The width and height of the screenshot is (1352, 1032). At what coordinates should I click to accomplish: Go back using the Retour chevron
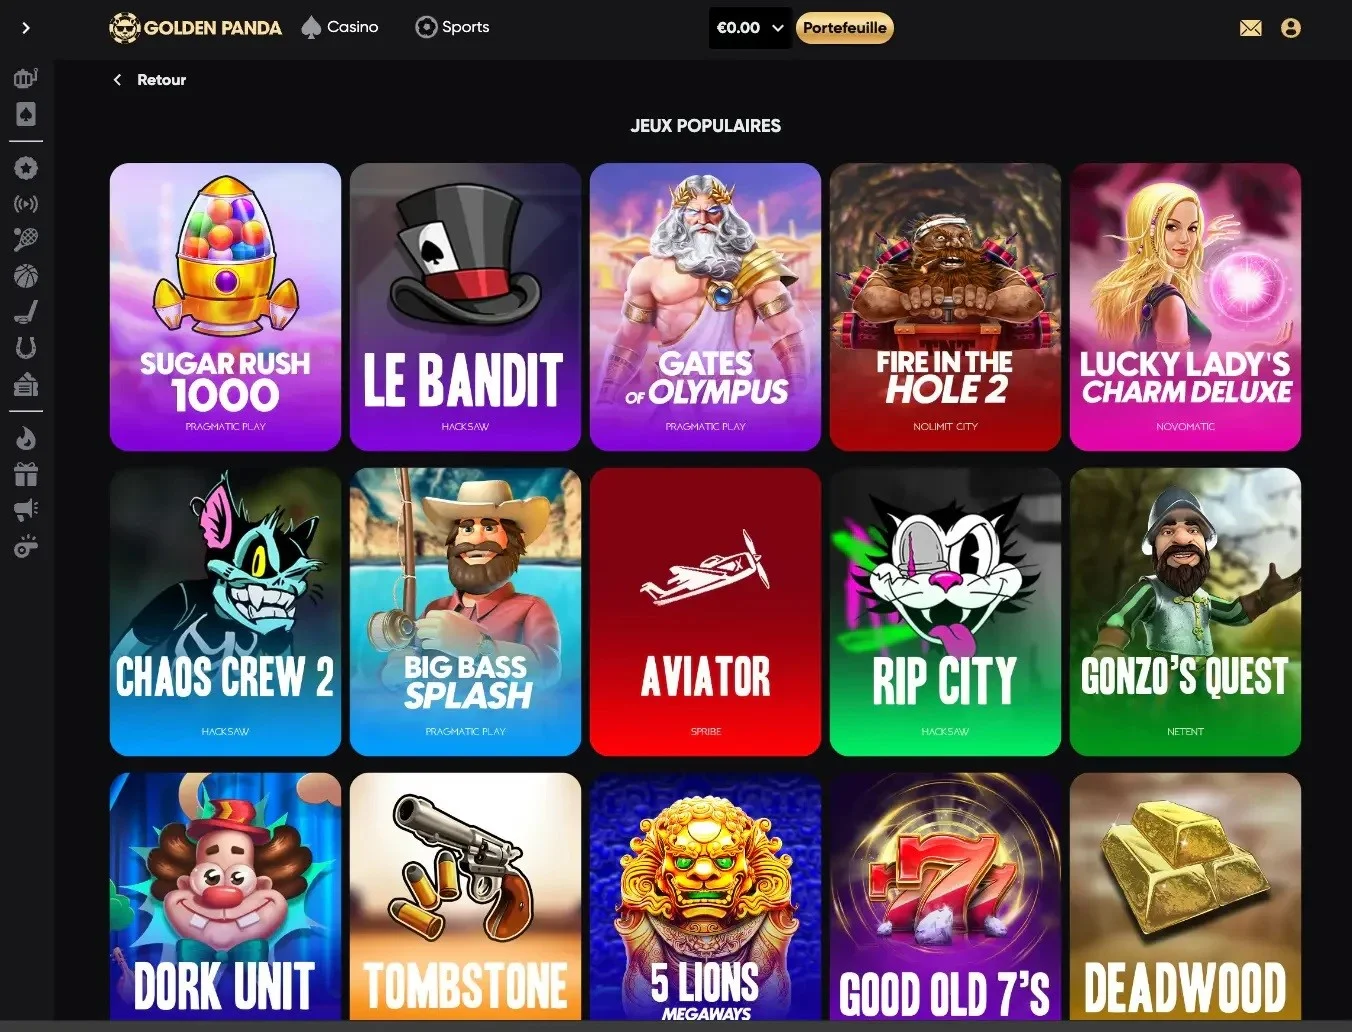coord(117,80)
